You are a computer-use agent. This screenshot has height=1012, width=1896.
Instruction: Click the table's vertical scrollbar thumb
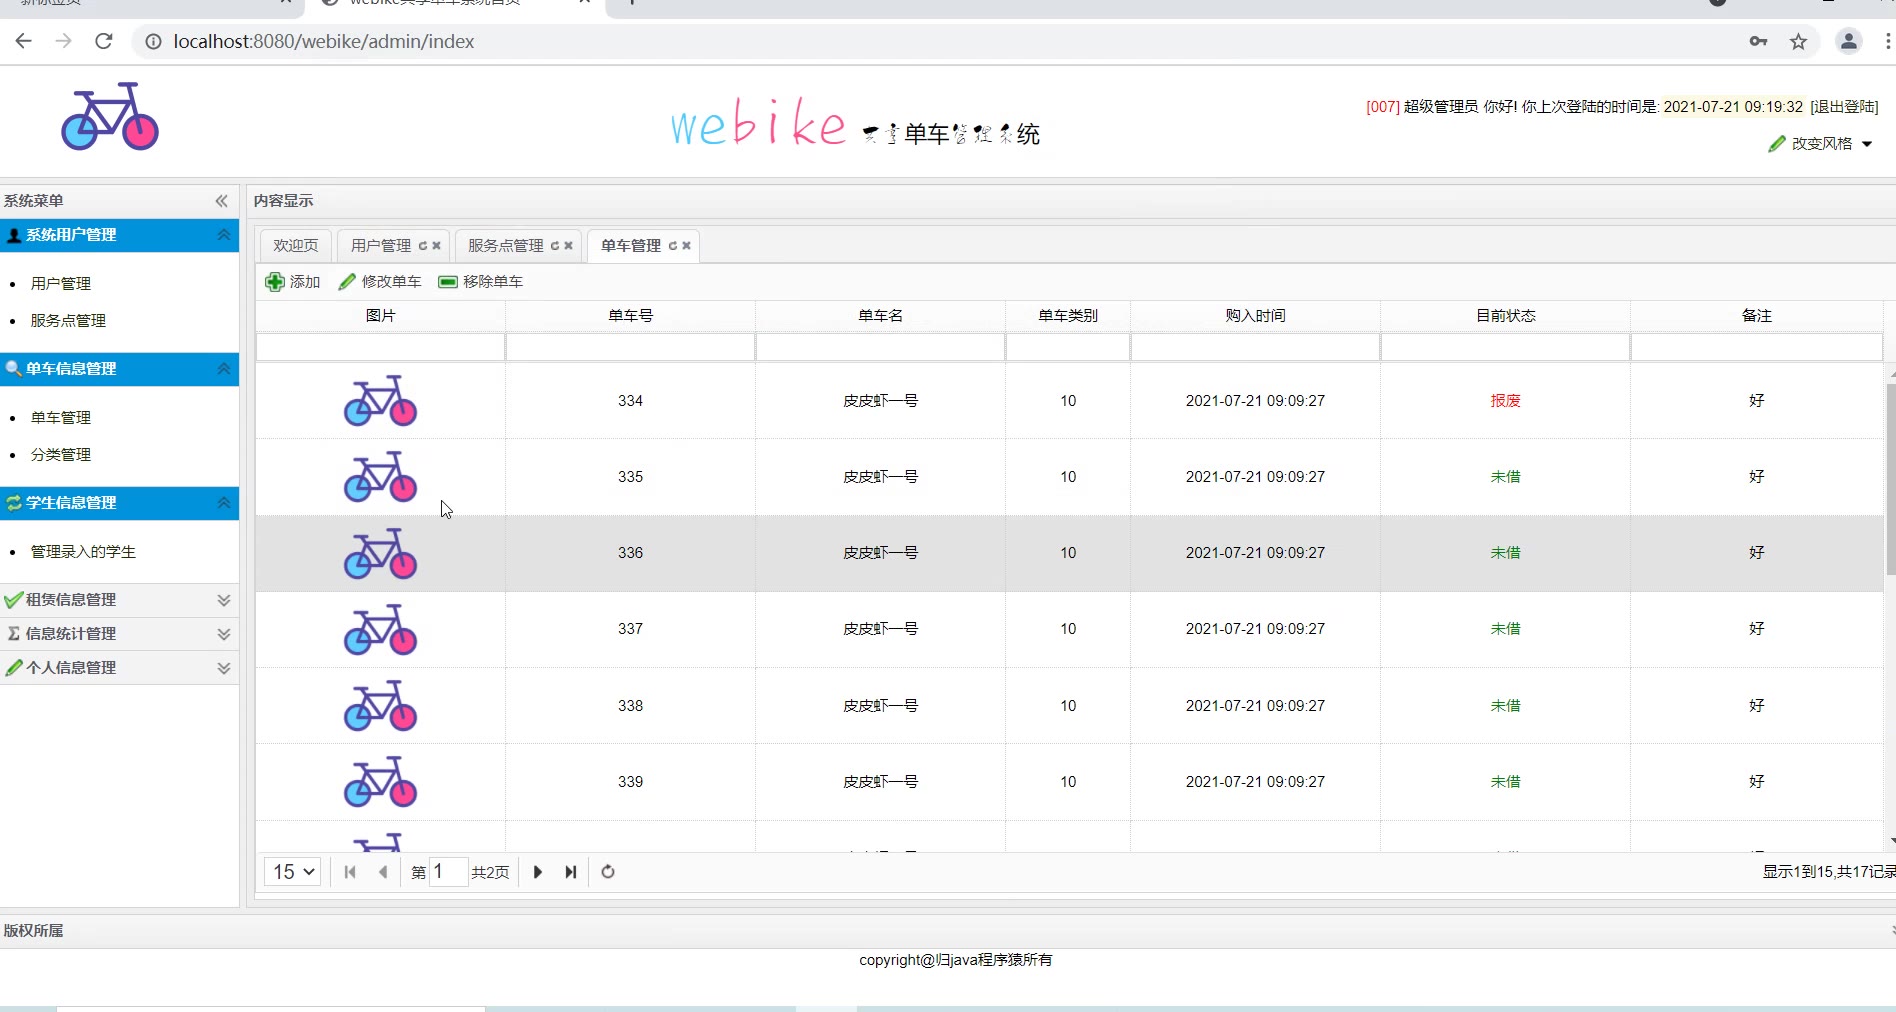(1890, 480)
